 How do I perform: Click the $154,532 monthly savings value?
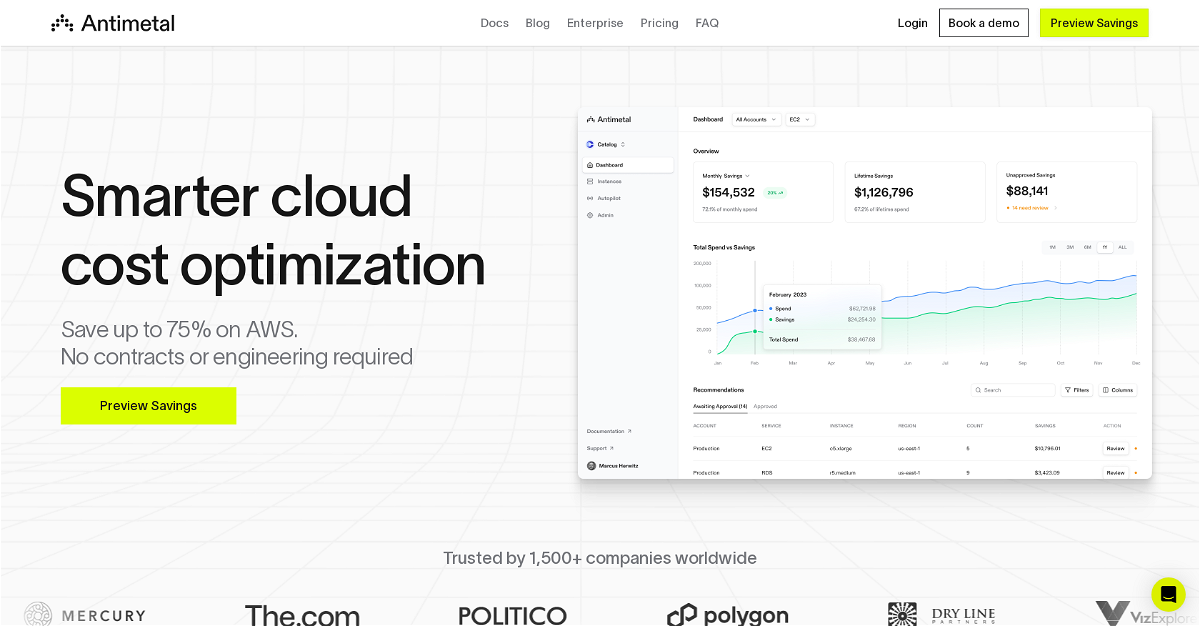pos(728,192)
